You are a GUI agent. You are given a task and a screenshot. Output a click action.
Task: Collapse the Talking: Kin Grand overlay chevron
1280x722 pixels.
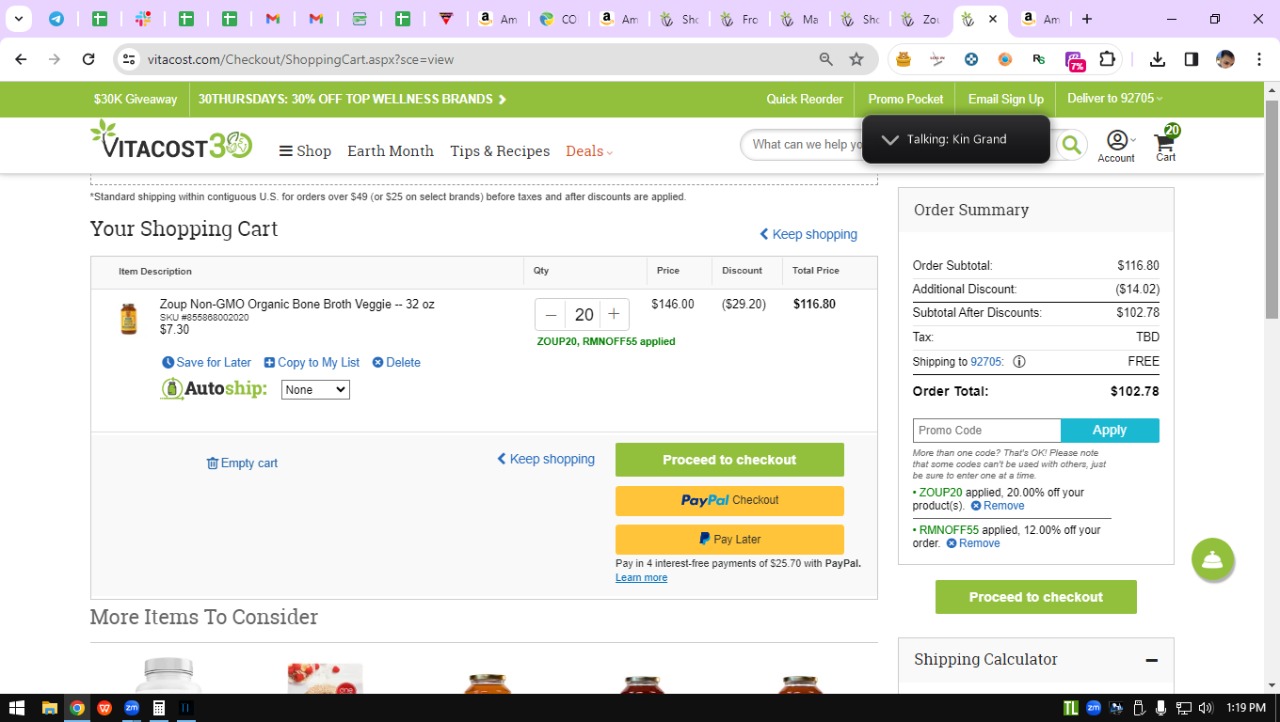(889, 140)
